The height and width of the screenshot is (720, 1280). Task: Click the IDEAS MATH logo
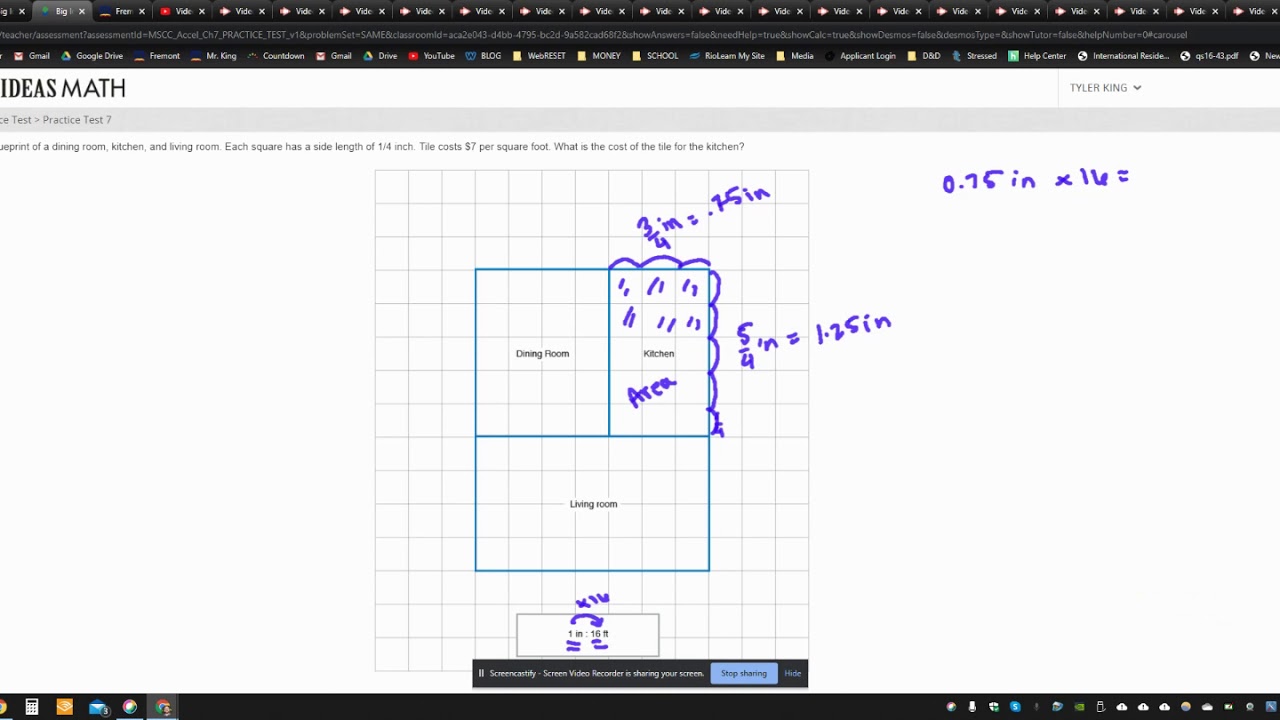63,88
